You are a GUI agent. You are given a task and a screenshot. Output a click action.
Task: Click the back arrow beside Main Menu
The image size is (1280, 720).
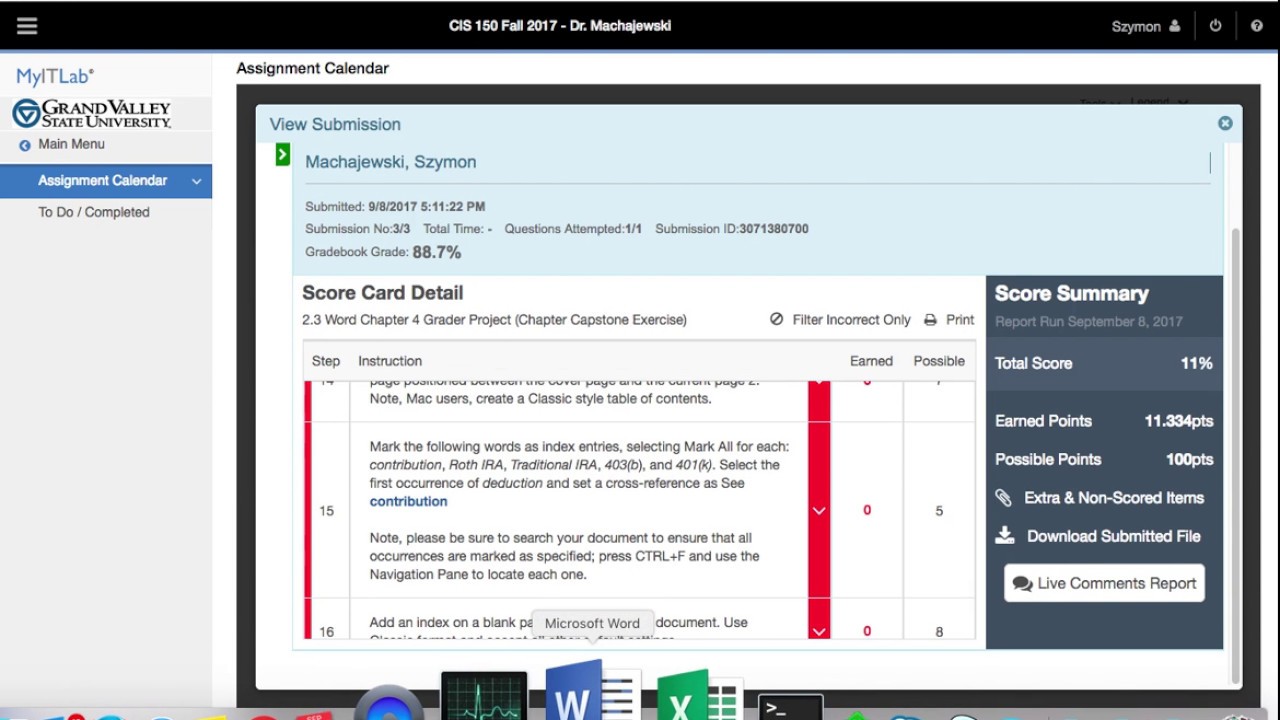point(25,145)
